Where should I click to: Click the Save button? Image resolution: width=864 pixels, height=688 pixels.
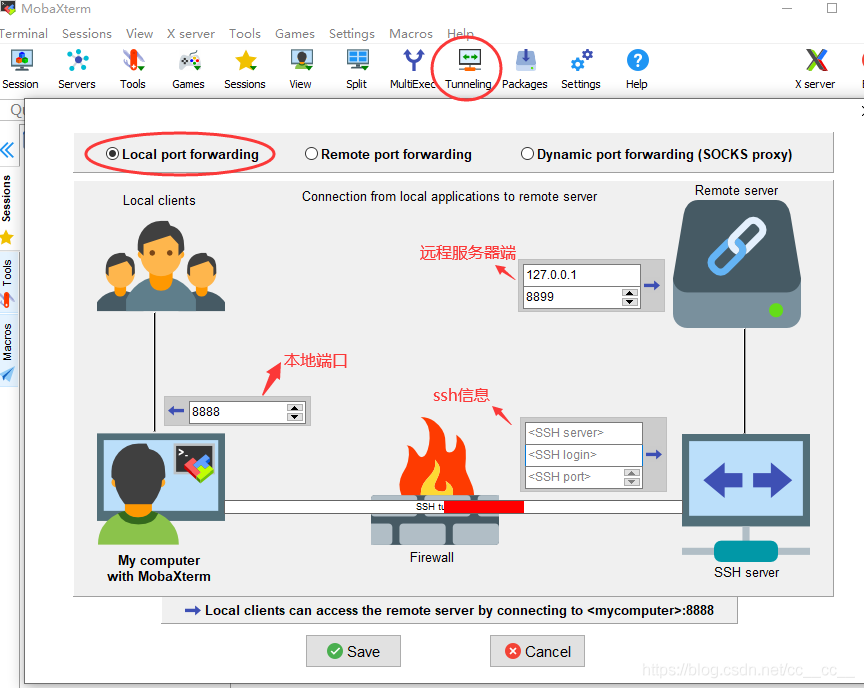pos(353,651)
